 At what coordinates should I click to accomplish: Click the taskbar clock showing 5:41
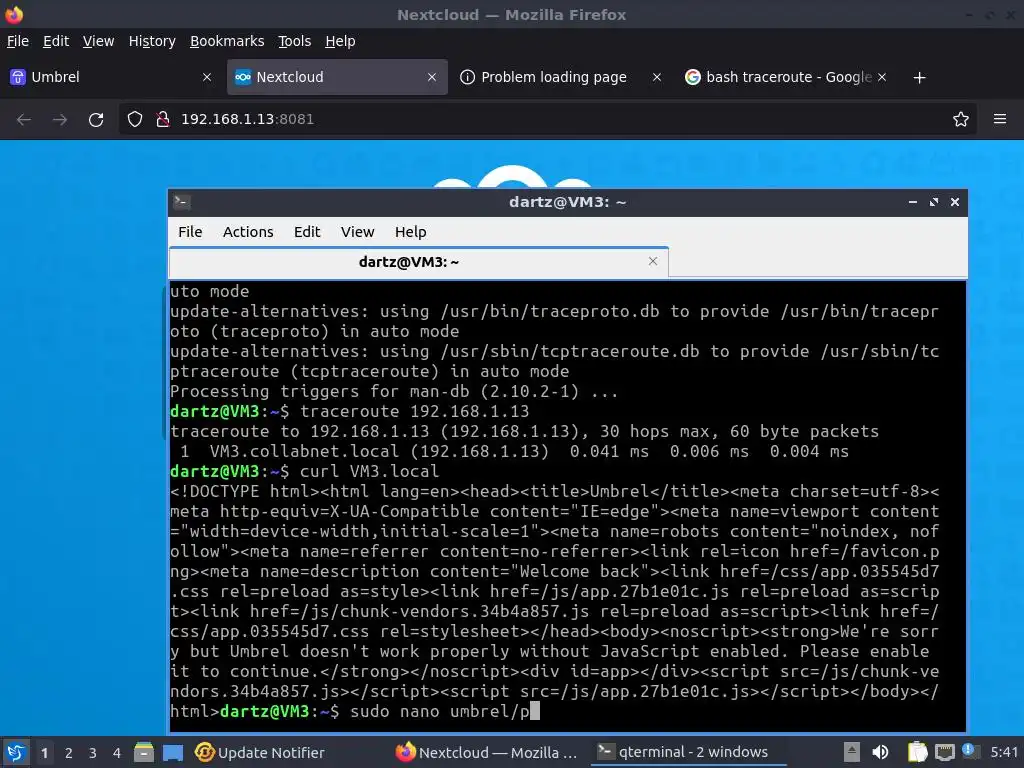[1004, 752]
